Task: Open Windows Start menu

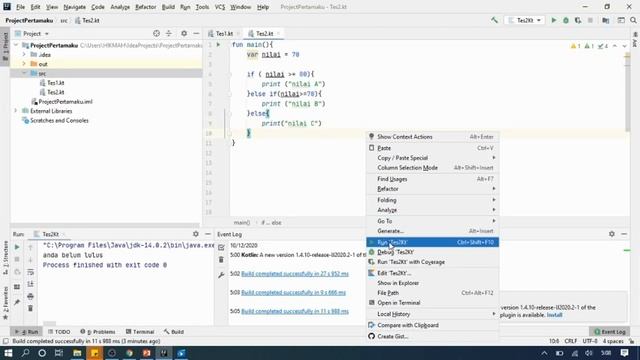Action: tap(8, 353)
